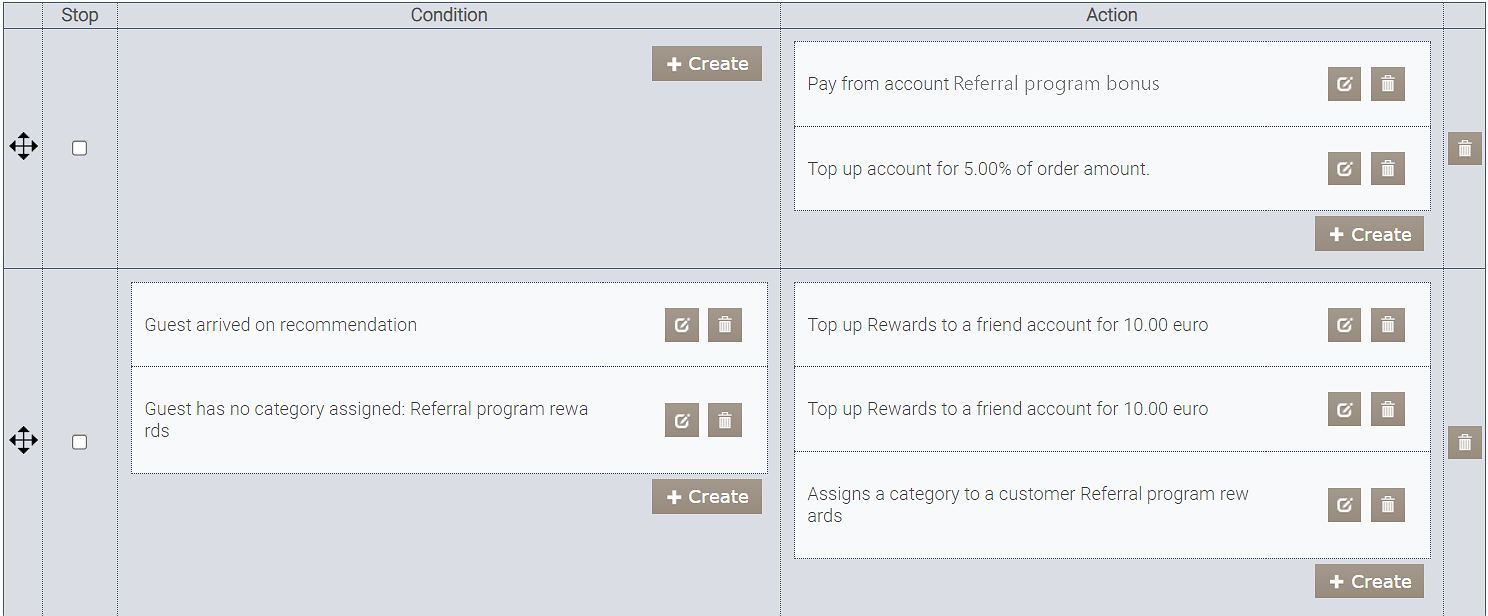Edit the 'Guest has no category assigned' condition
The image size is (1488, 616).
click(x=681, y=420)
